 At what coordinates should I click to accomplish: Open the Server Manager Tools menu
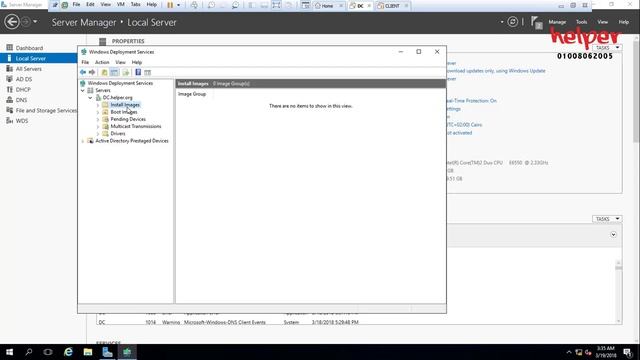click(x=581, y=22)
